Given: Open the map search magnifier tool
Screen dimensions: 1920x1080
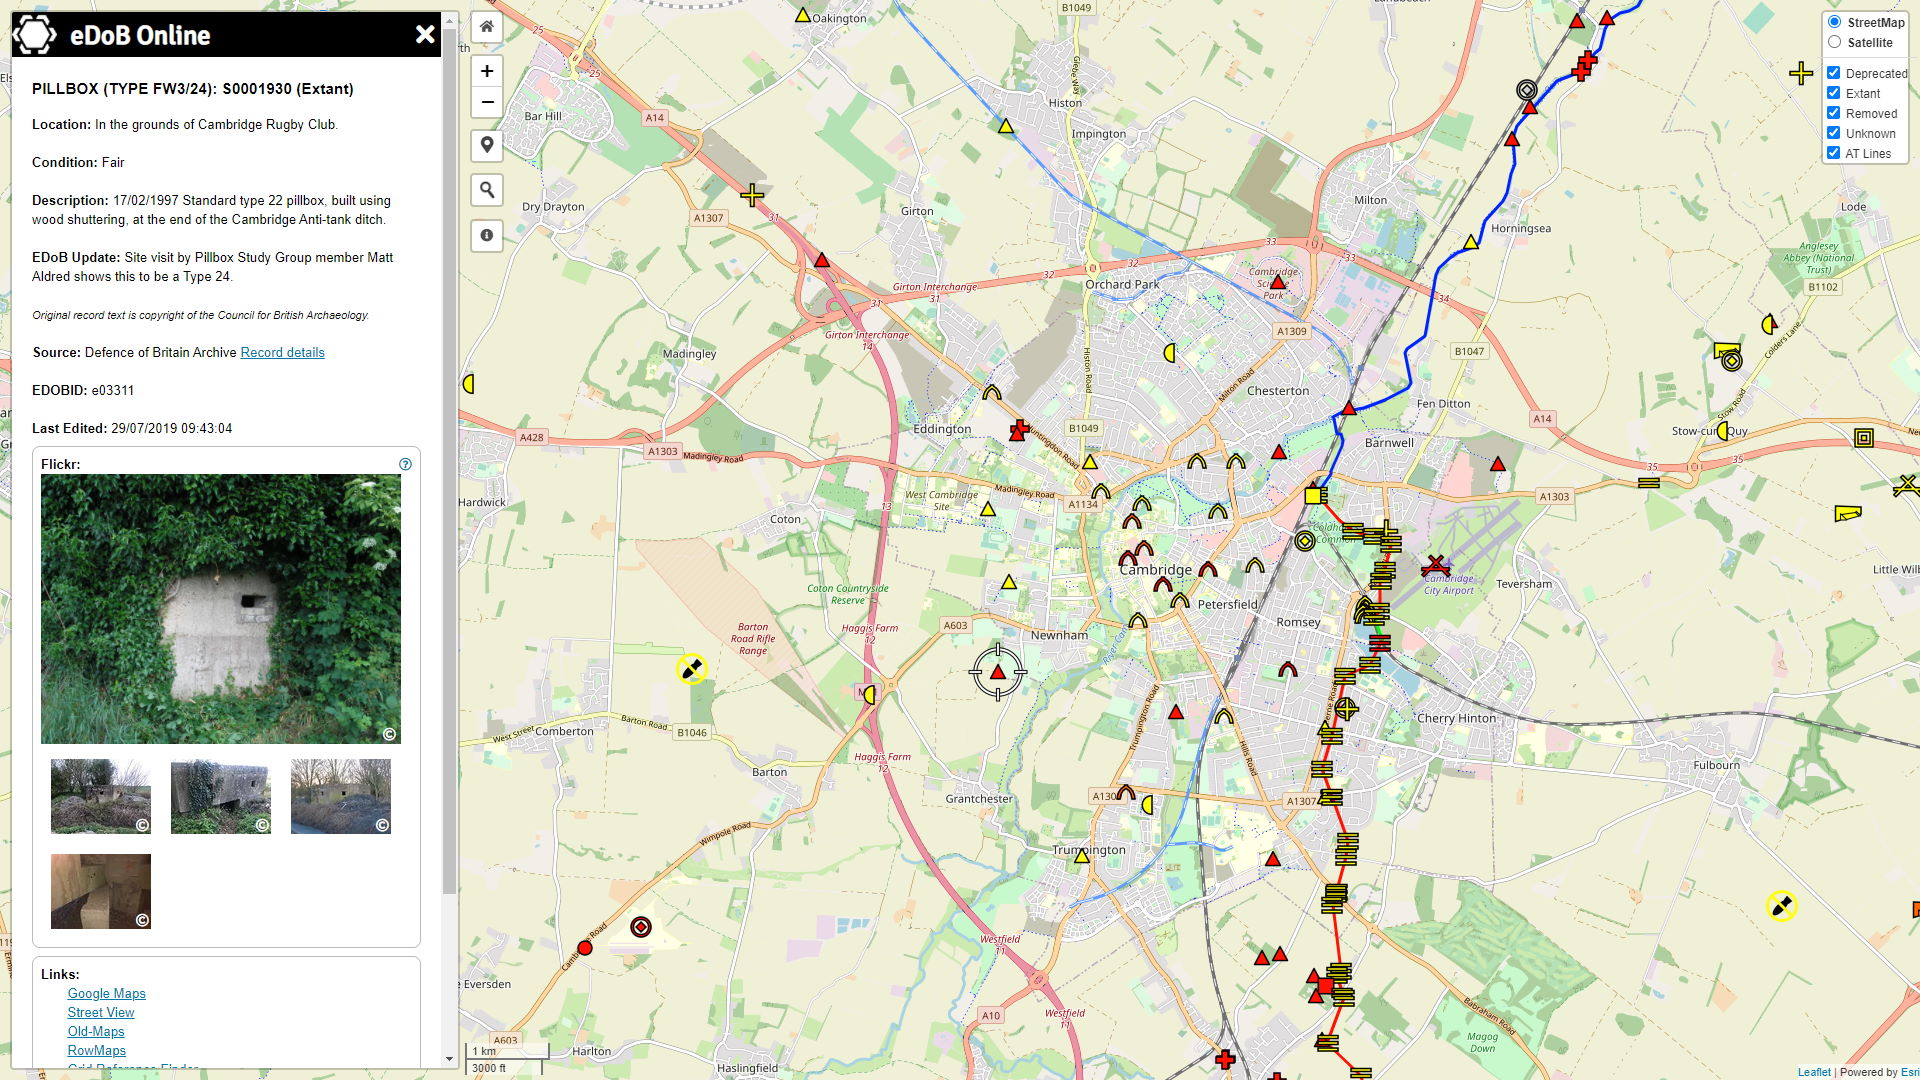Looking at the screenshot, I should [487, 190].
